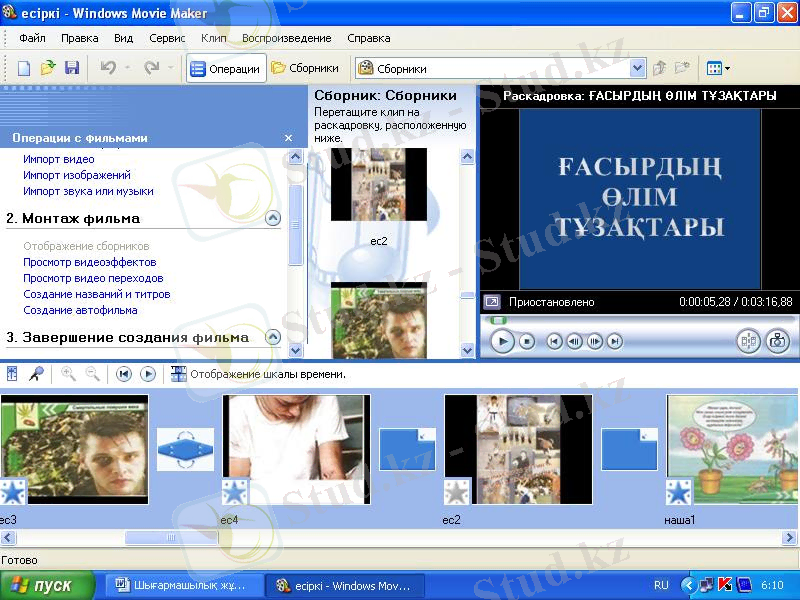This screenshot has width=800, height=600.
Task: Click Play Storyboard icon above the storyboard
Action: coord(148,374)
